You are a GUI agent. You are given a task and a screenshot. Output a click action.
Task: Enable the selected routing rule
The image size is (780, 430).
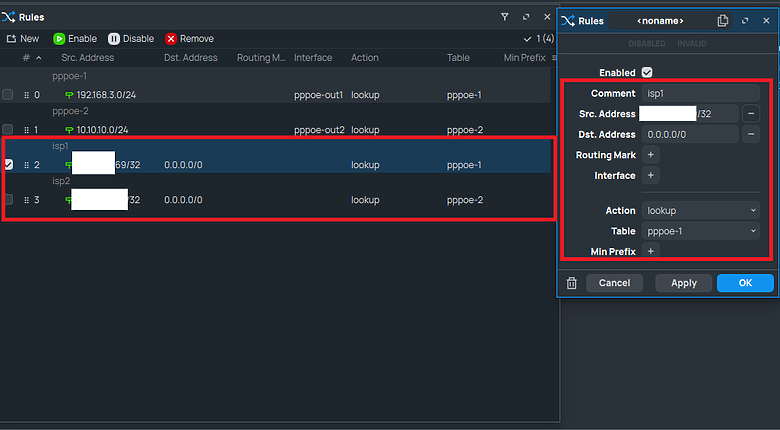(x=75, y=39)
